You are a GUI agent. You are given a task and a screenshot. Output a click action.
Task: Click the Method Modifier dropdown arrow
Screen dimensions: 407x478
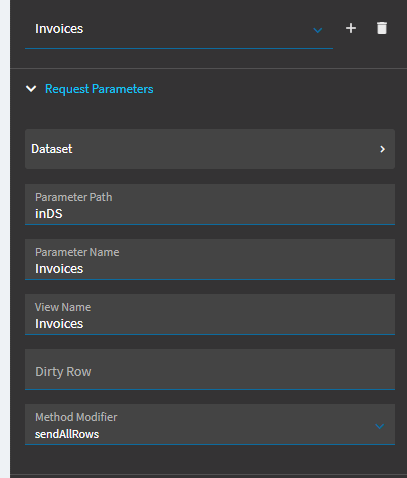[380, 426]
